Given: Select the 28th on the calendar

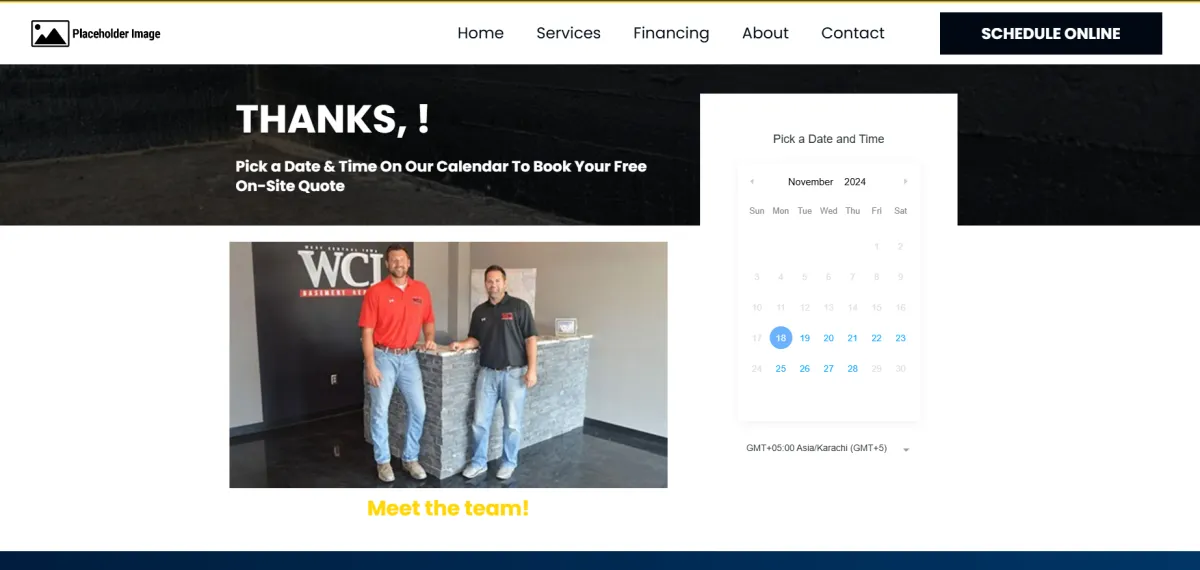Looking at the screenshot, I should [853, 369].
